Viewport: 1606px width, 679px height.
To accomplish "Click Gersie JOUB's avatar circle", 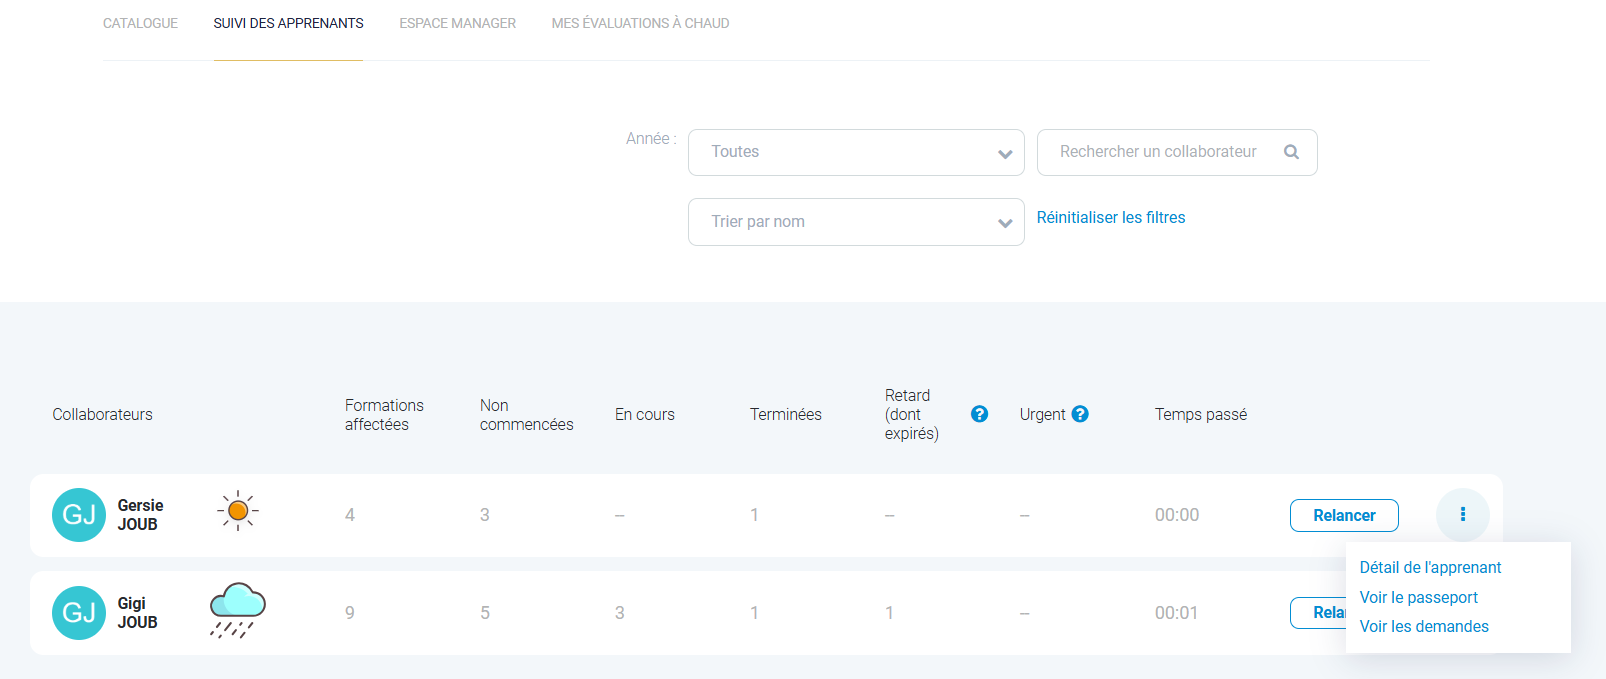I will pyautogui.click(x=79, y=515).
